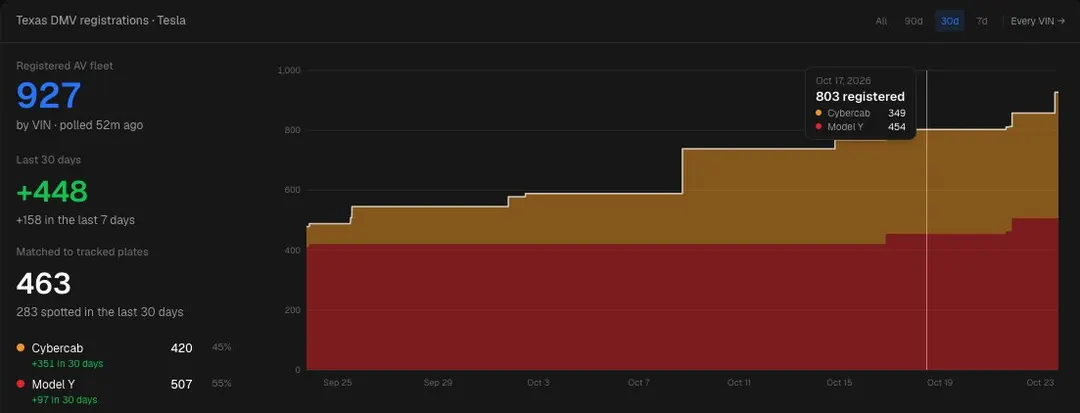
Task: Click the 600 y-axis label
Action: (x=291, y=190)
